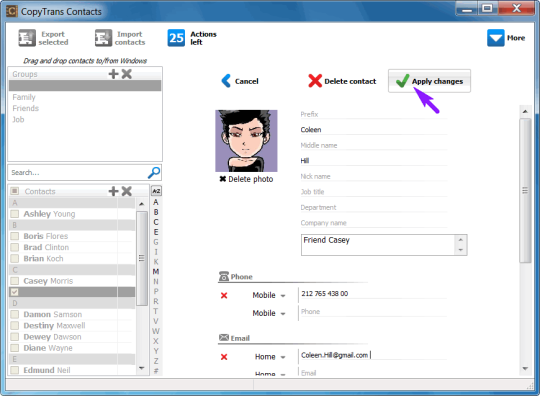Click the 25 Actions left badge
This screenshot has width=540, height=396.
[x=176, y=38]
